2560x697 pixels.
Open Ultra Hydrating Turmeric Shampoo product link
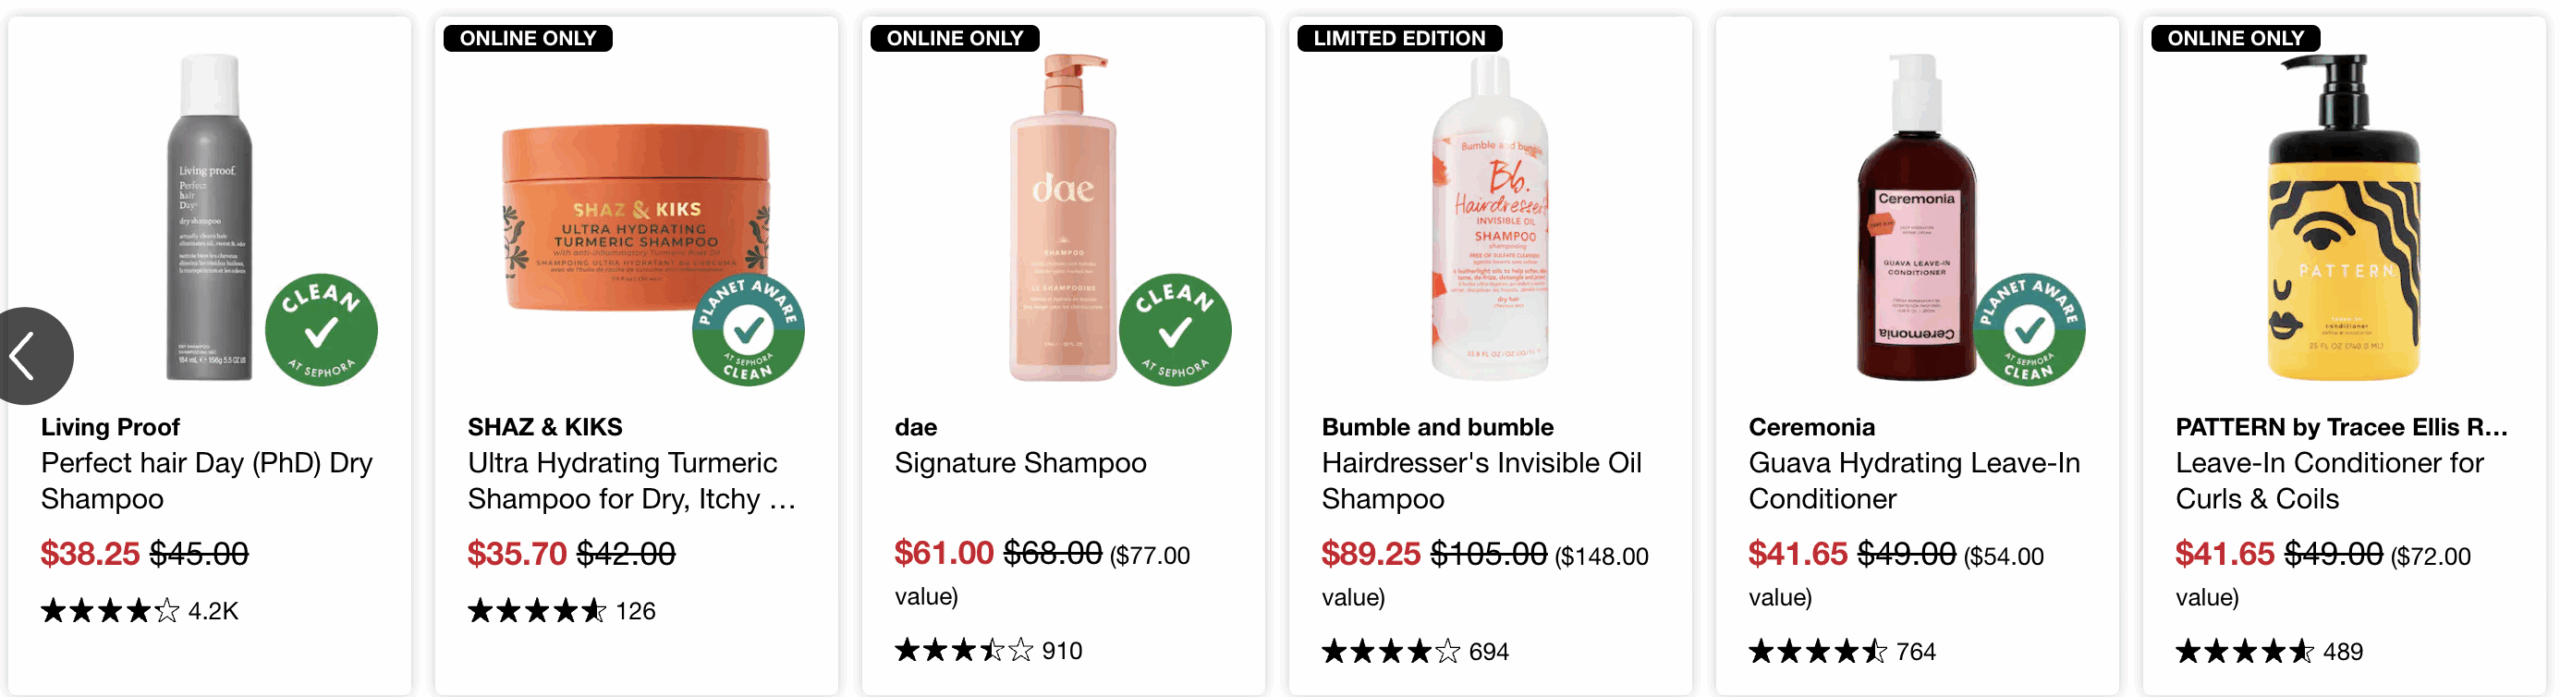(x=630, y=480)
